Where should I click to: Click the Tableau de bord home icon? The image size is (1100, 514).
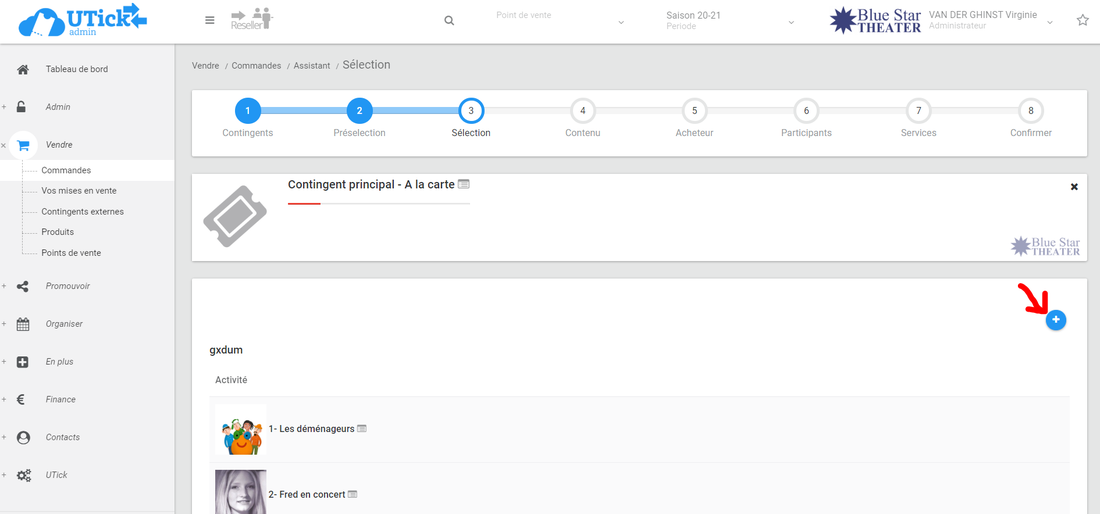[23, 69]
